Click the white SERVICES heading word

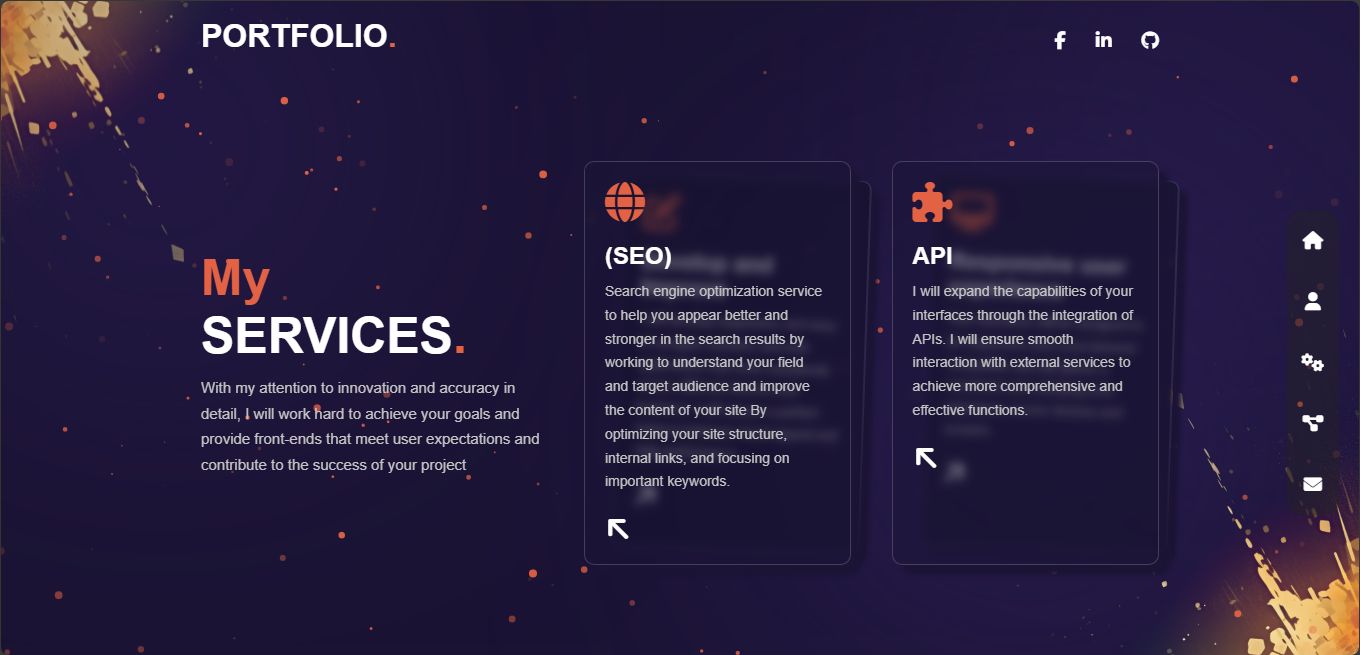(x=327, y=335)
